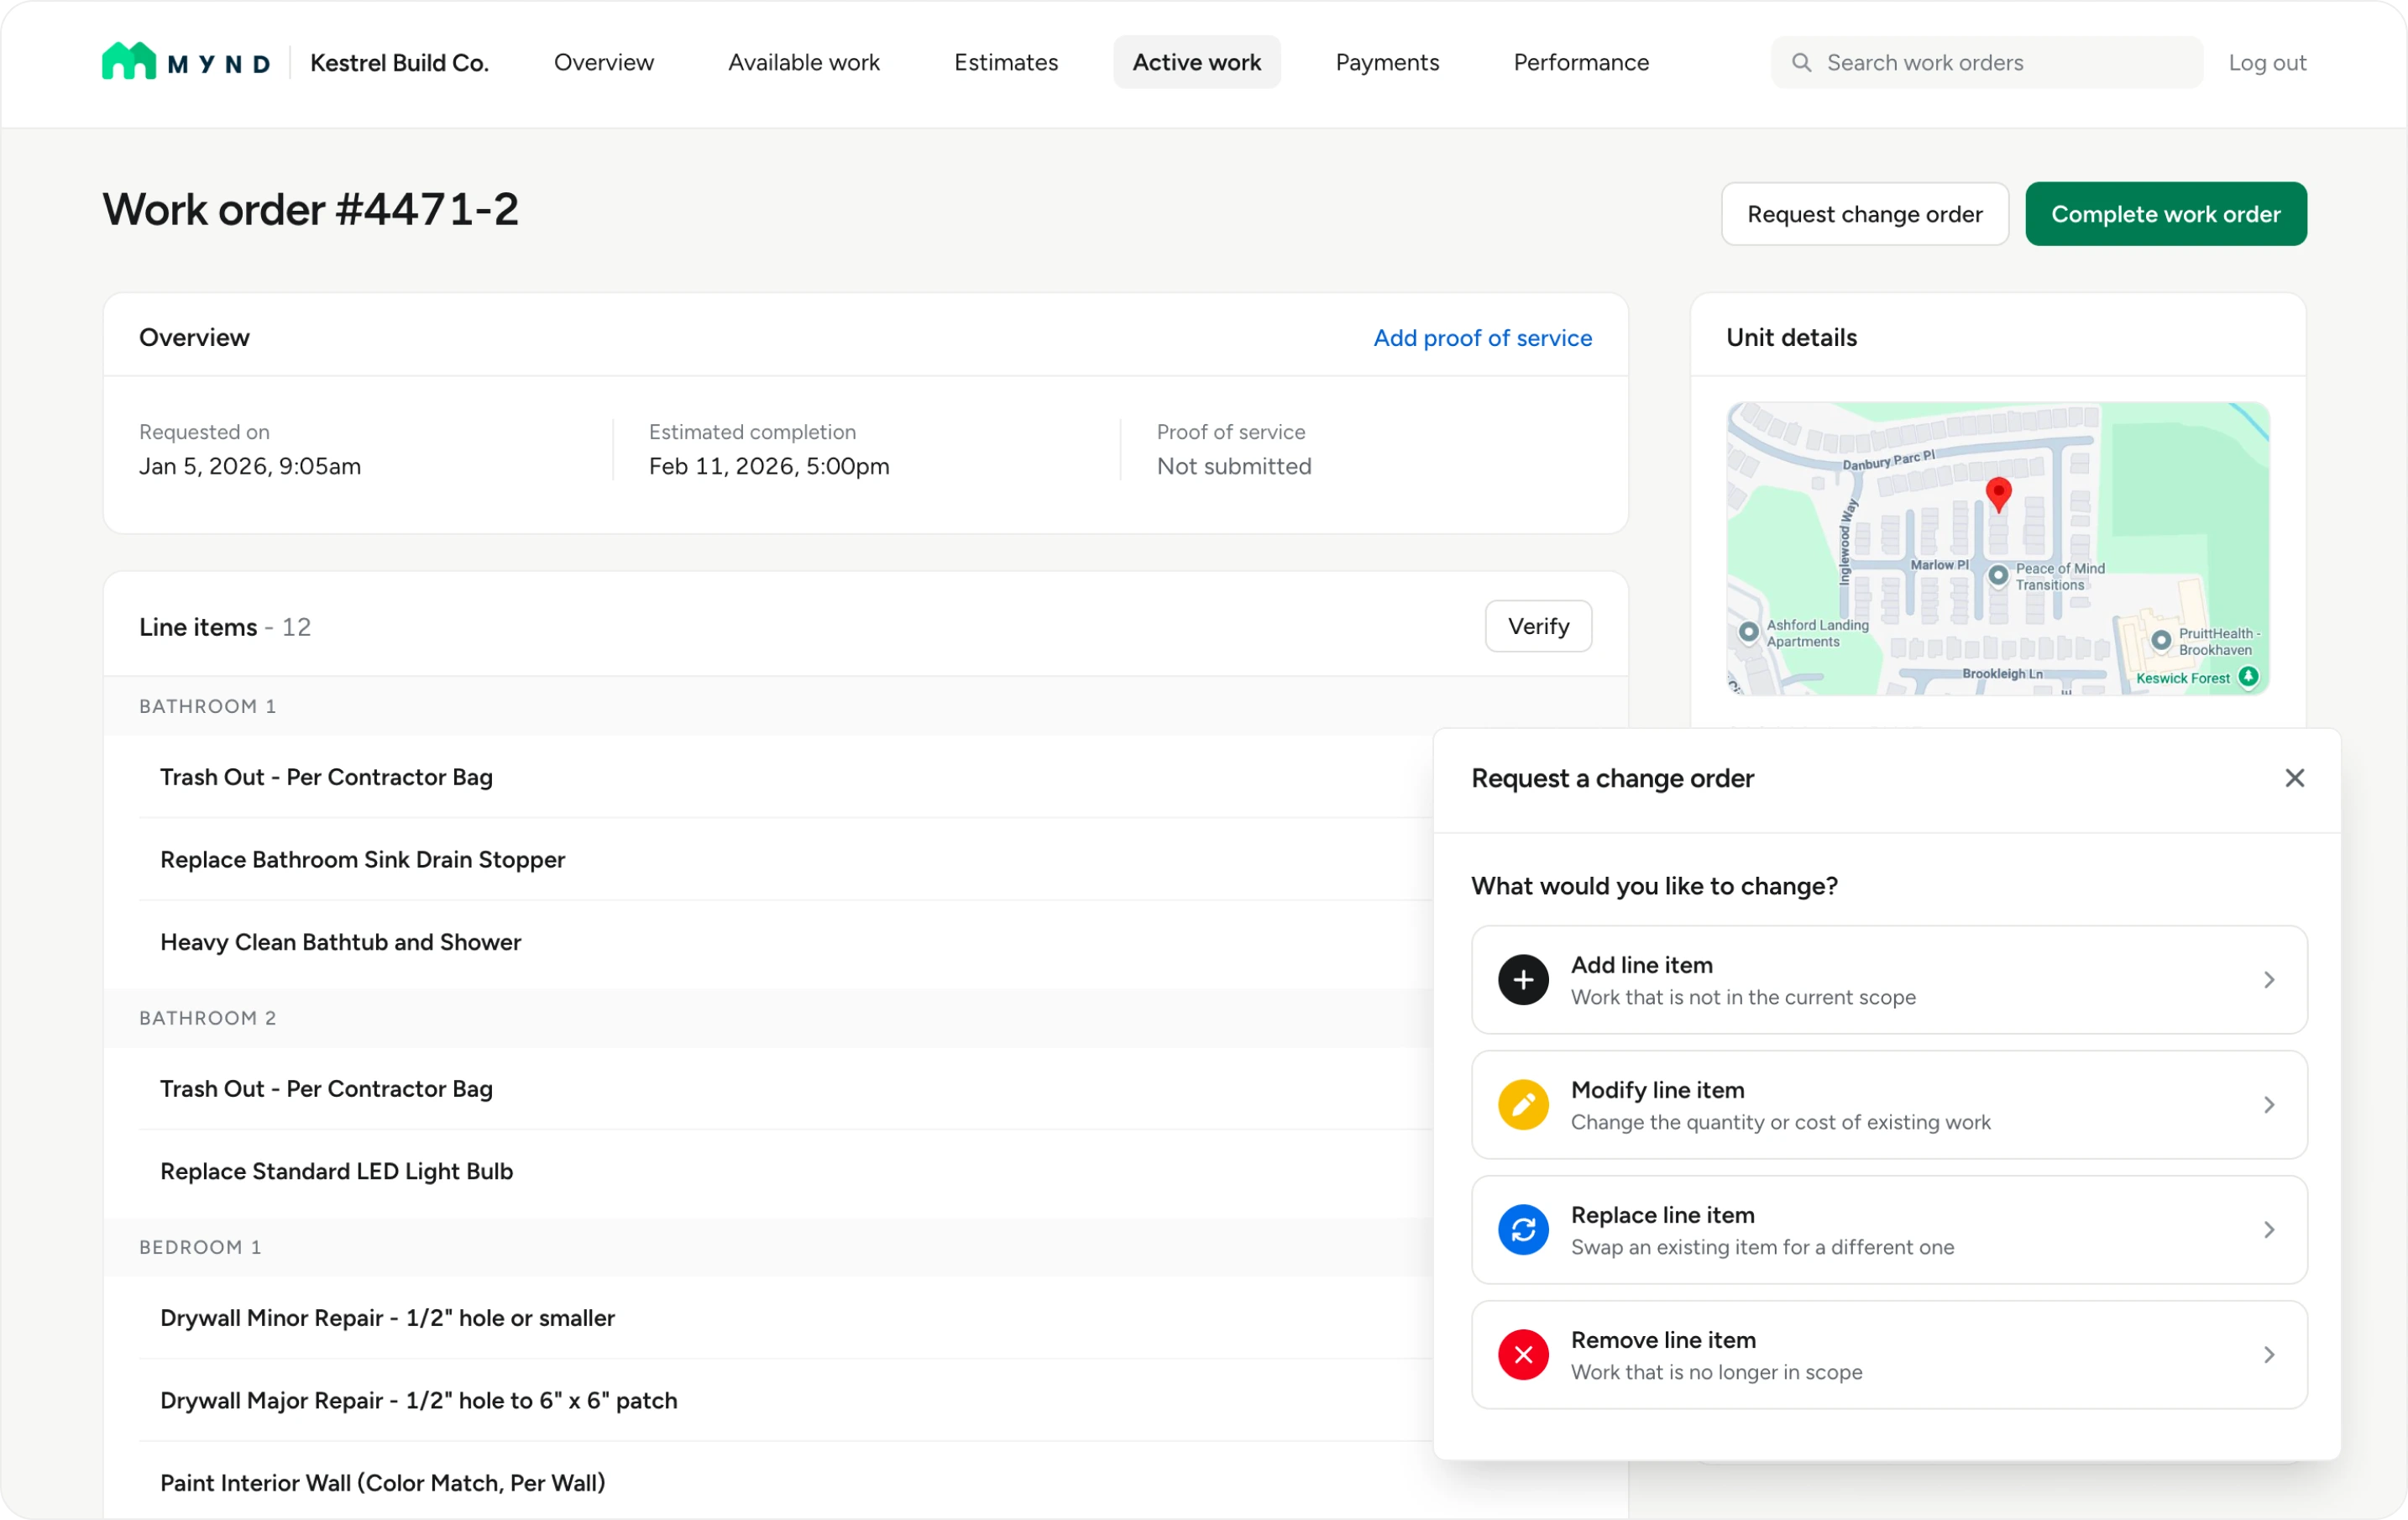This screenshot has width=2408, height=1520.
Task: Click the blue swap Replace icon
Action: click(1523, 1230)
